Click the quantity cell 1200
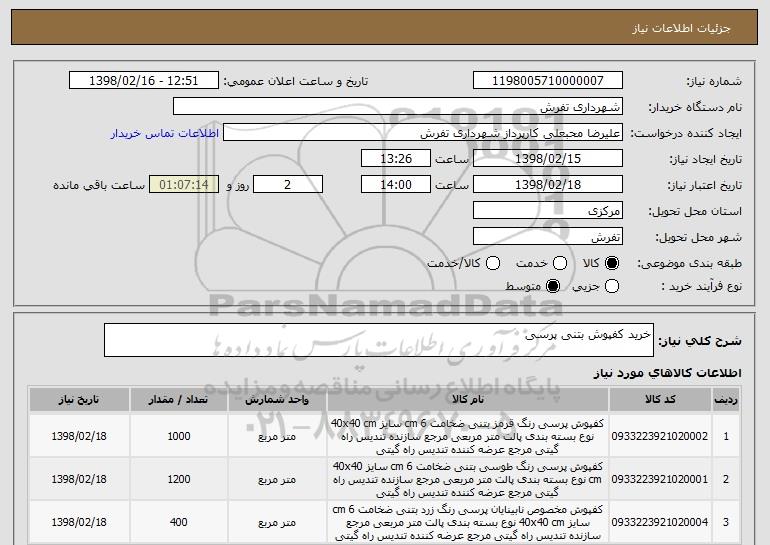The height and width of the screenshot is (545, 770). click(178, 479)
